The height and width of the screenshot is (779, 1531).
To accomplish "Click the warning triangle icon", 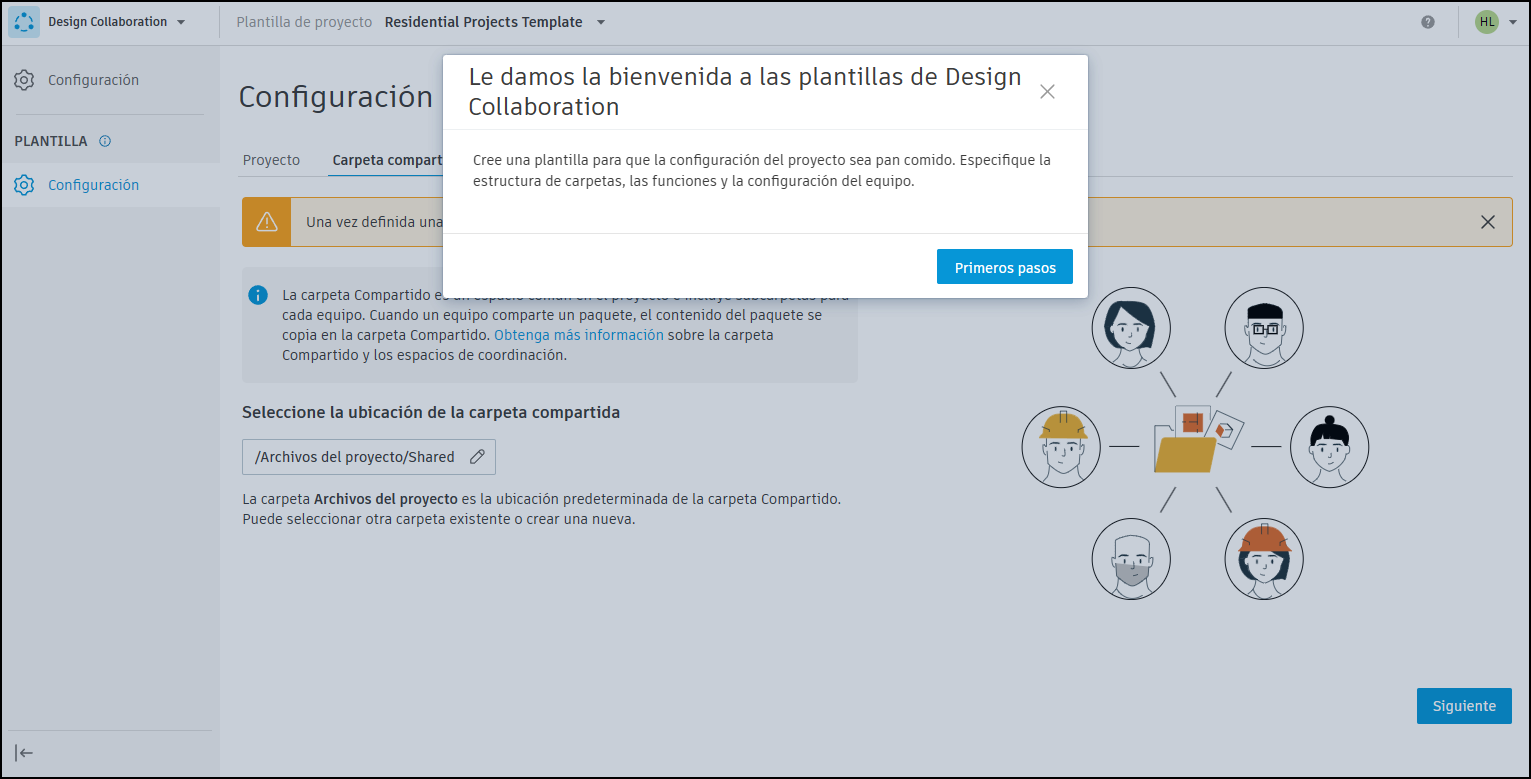I will tap(266, 222).
